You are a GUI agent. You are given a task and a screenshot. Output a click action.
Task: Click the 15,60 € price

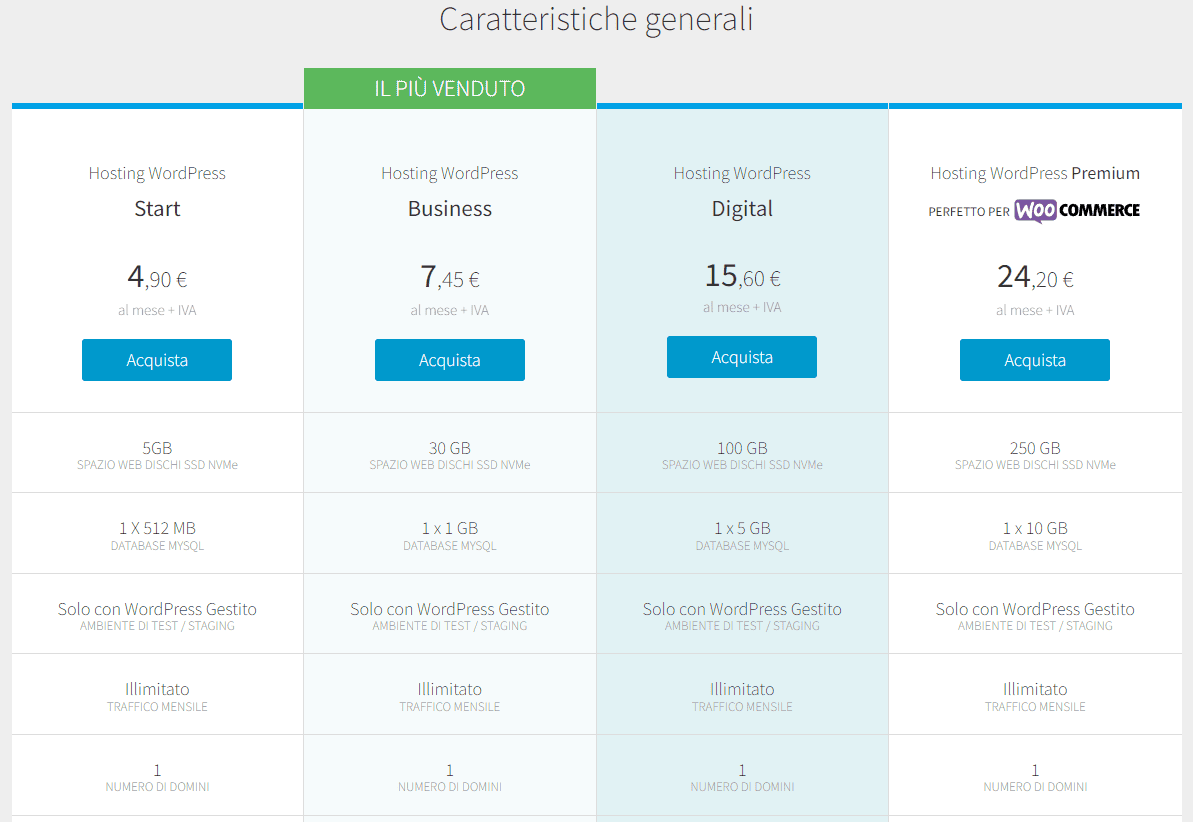(742, 275)
